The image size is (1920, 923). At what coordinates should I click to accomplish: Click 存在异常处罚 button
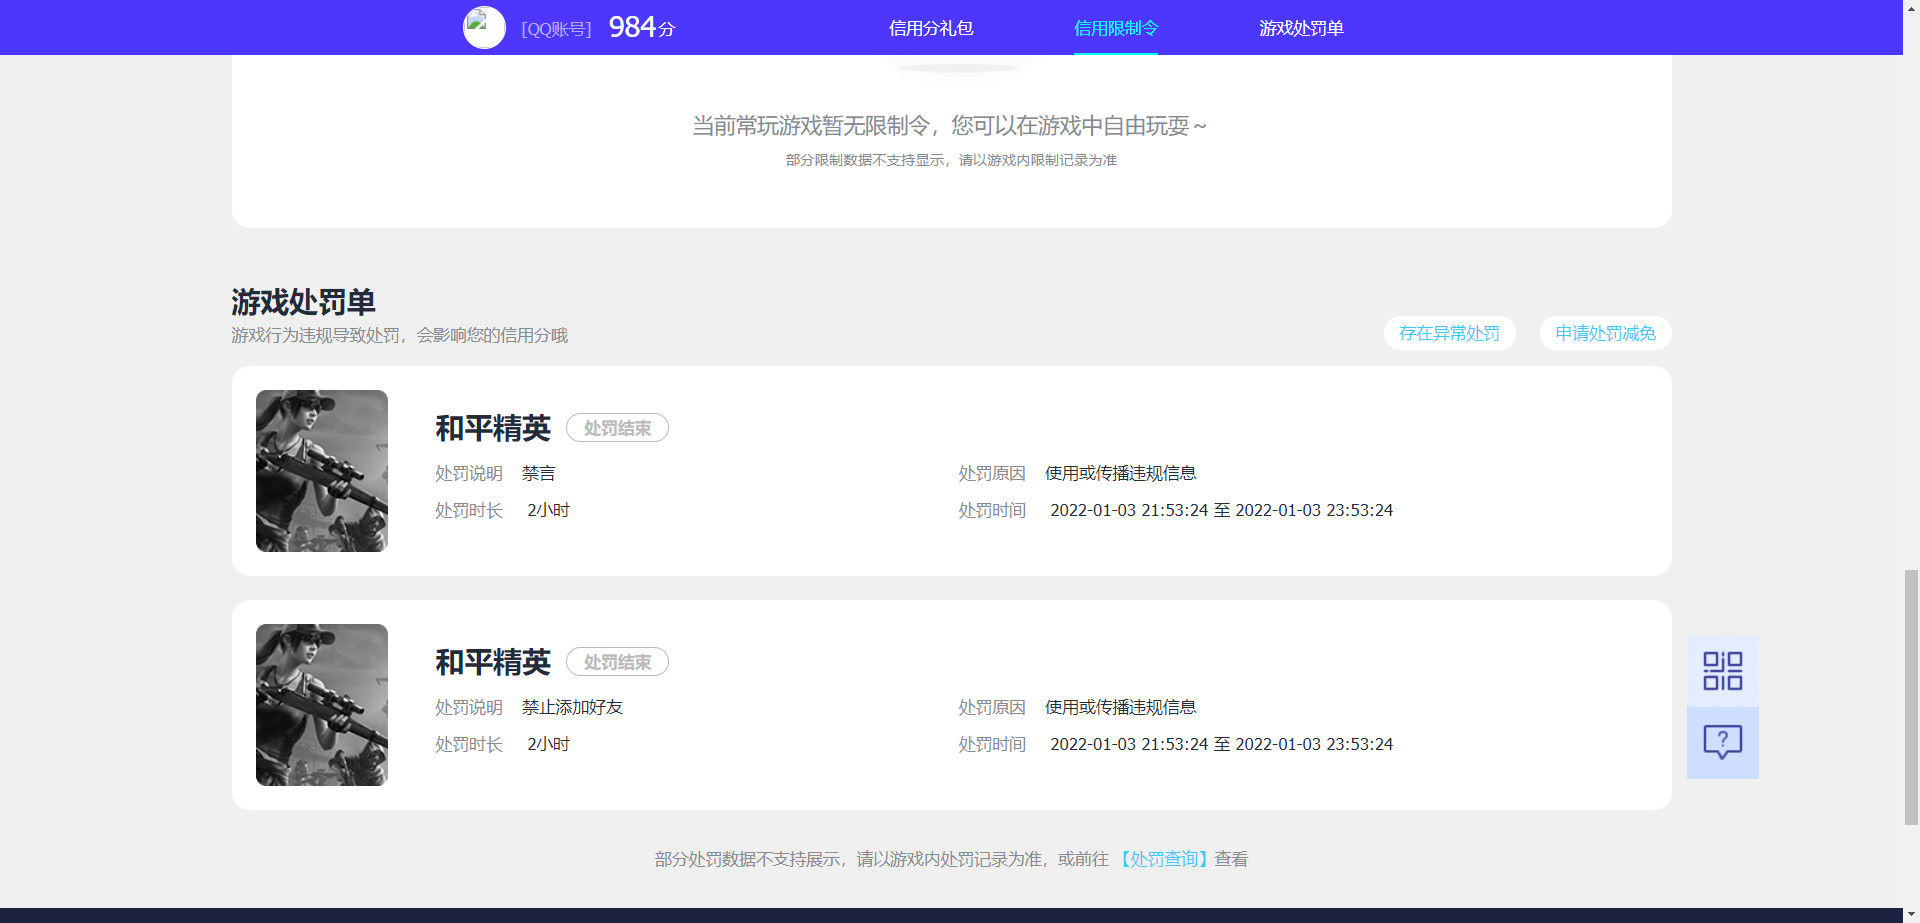click(x=1449, y=333)
